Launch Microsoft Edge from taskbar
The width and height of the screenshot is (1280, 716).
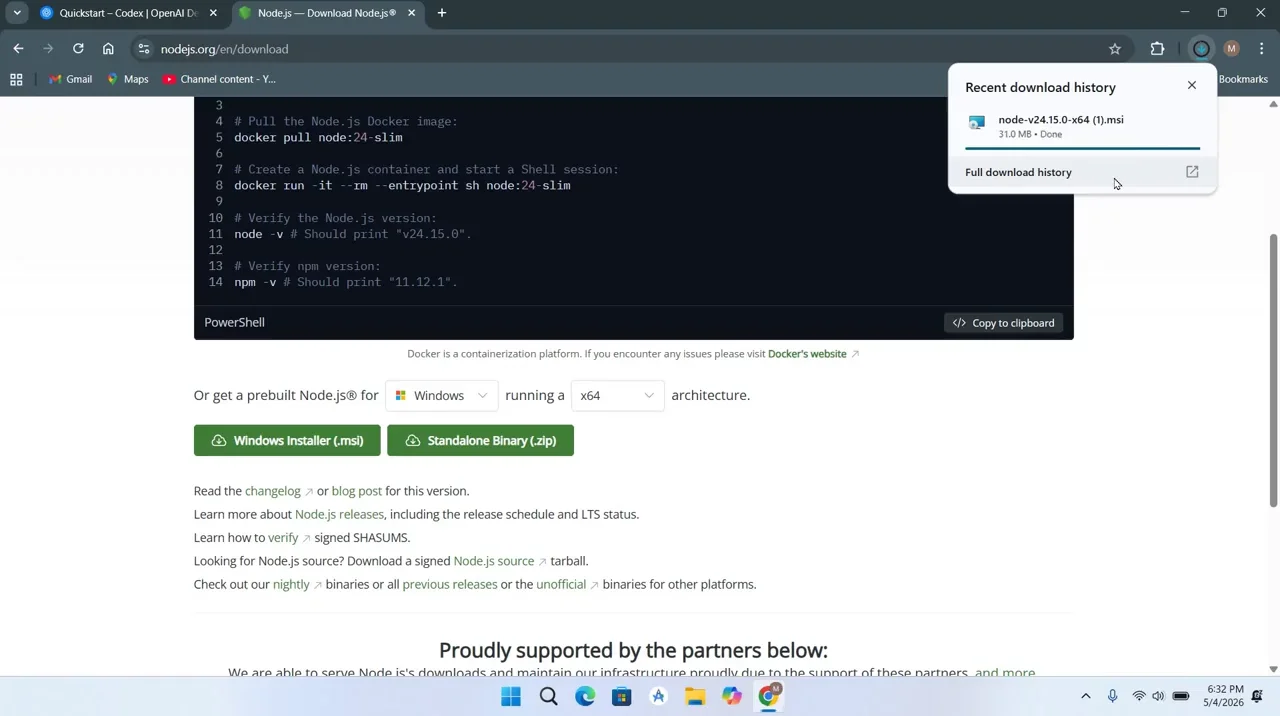click(x=585, y=697)
